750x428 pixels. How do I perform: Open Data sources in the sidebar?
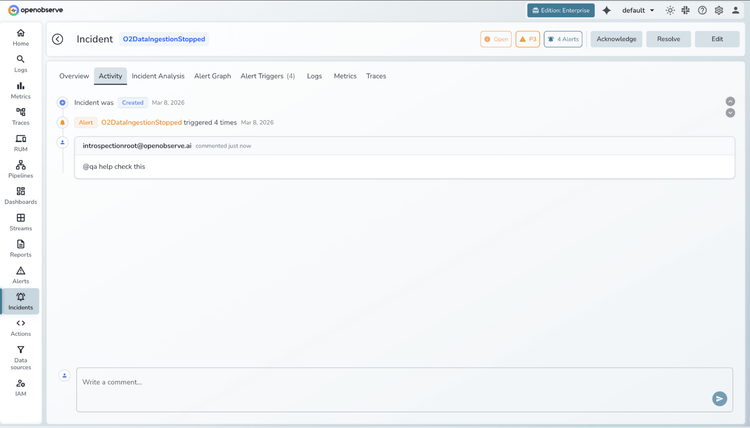click(21, 358)
